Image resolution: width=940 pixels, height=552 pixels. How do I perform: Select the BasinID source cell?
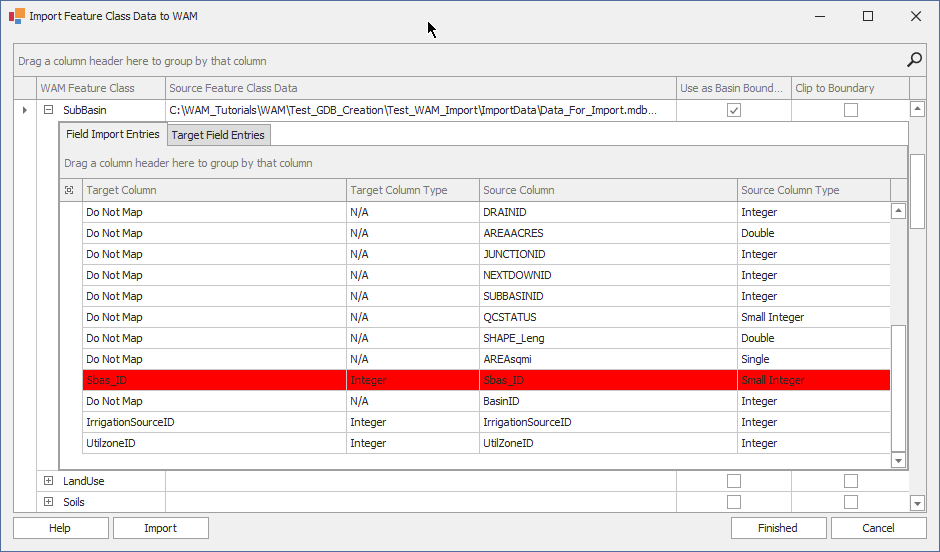pos(608,401)
